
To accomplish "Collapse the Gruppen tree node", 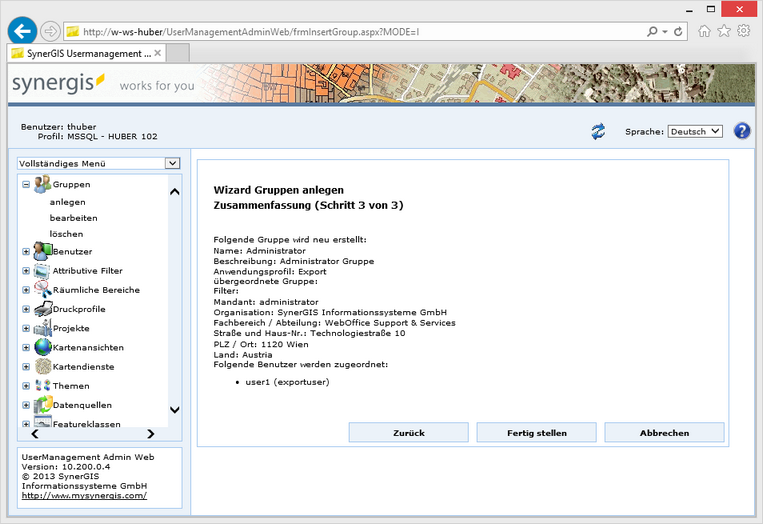I will click(x=26, y=185).
